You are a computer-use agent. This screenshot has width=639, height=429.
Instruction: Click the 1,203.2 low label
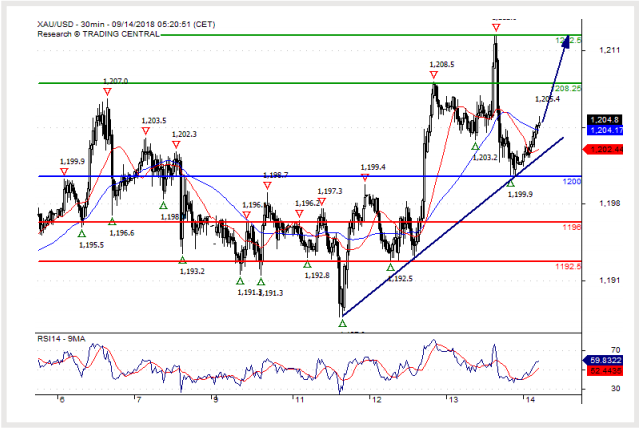[485, 157]
